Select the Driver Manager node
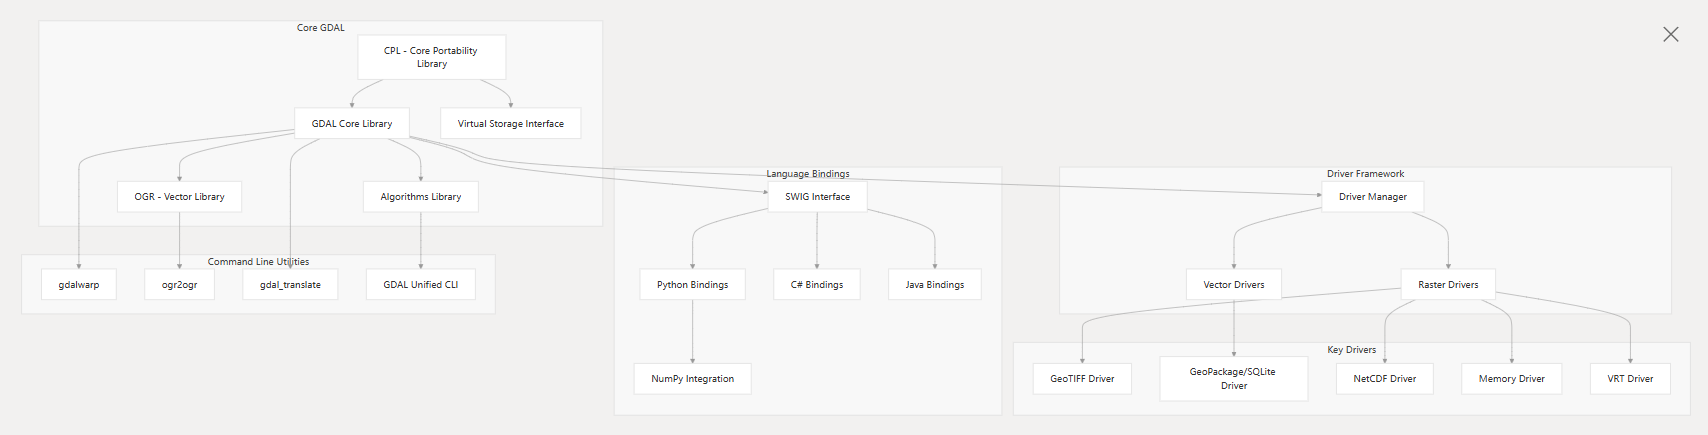 (x=1373, y=197)
